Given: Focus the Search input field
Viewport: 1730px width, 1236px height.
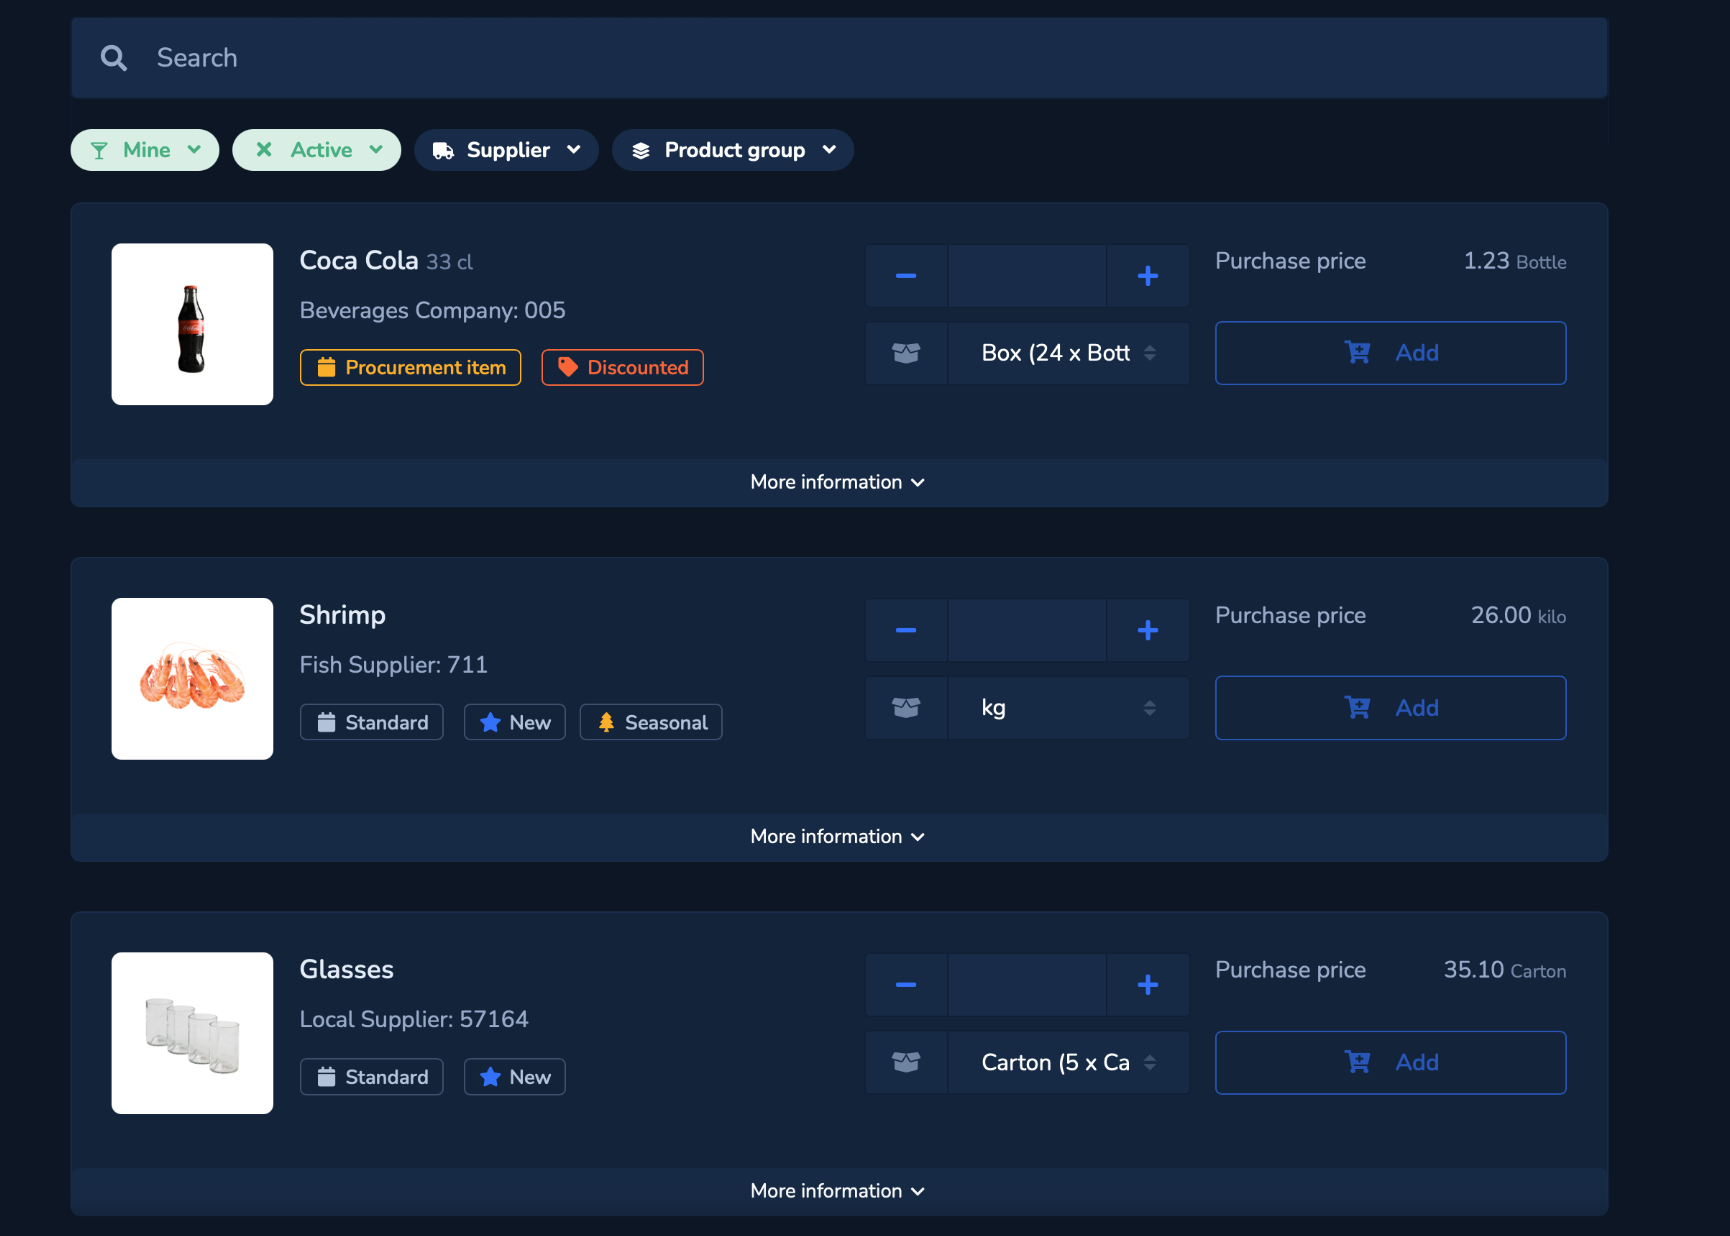Looking at the screenshot, I should click(839, 58).
